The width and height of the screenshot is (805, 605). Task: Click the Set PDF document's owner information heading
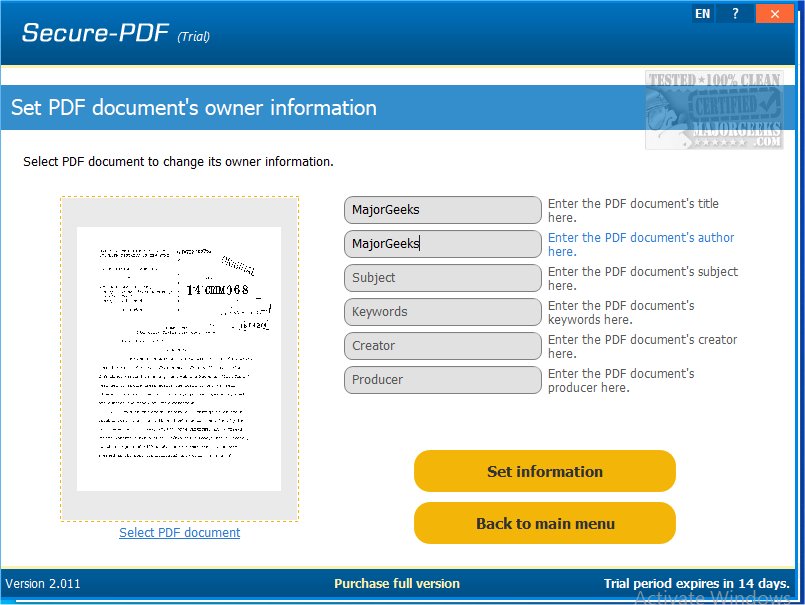pos(194,108)
